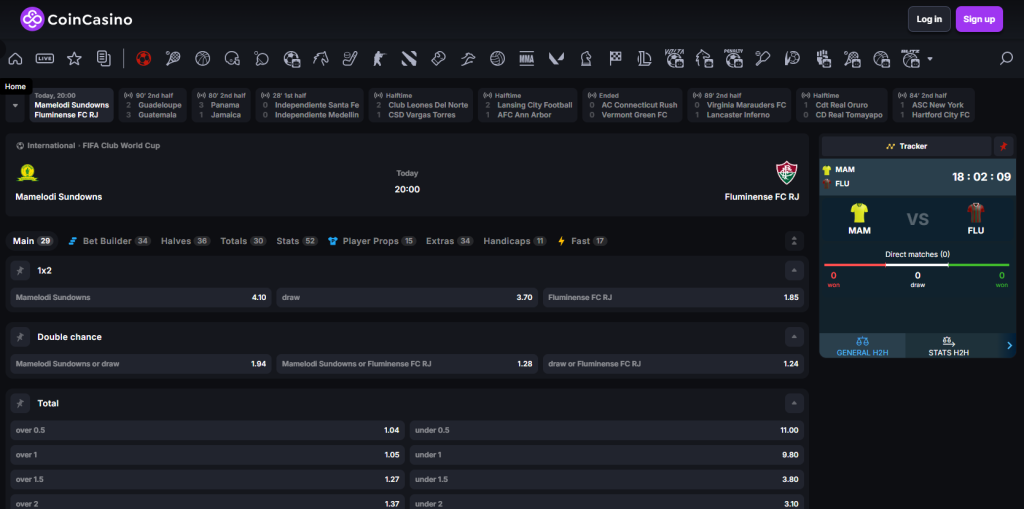This screenshot has height=509, width=1024.
Task: Select the Valorant esport icon
Action: click(556, 59)
